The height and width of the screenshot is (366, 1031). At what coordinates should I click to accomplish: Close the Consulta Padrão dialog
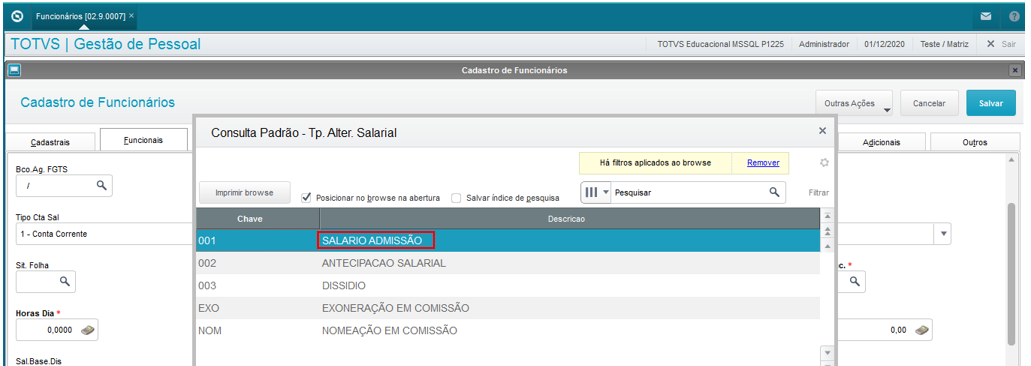[822, 131]
